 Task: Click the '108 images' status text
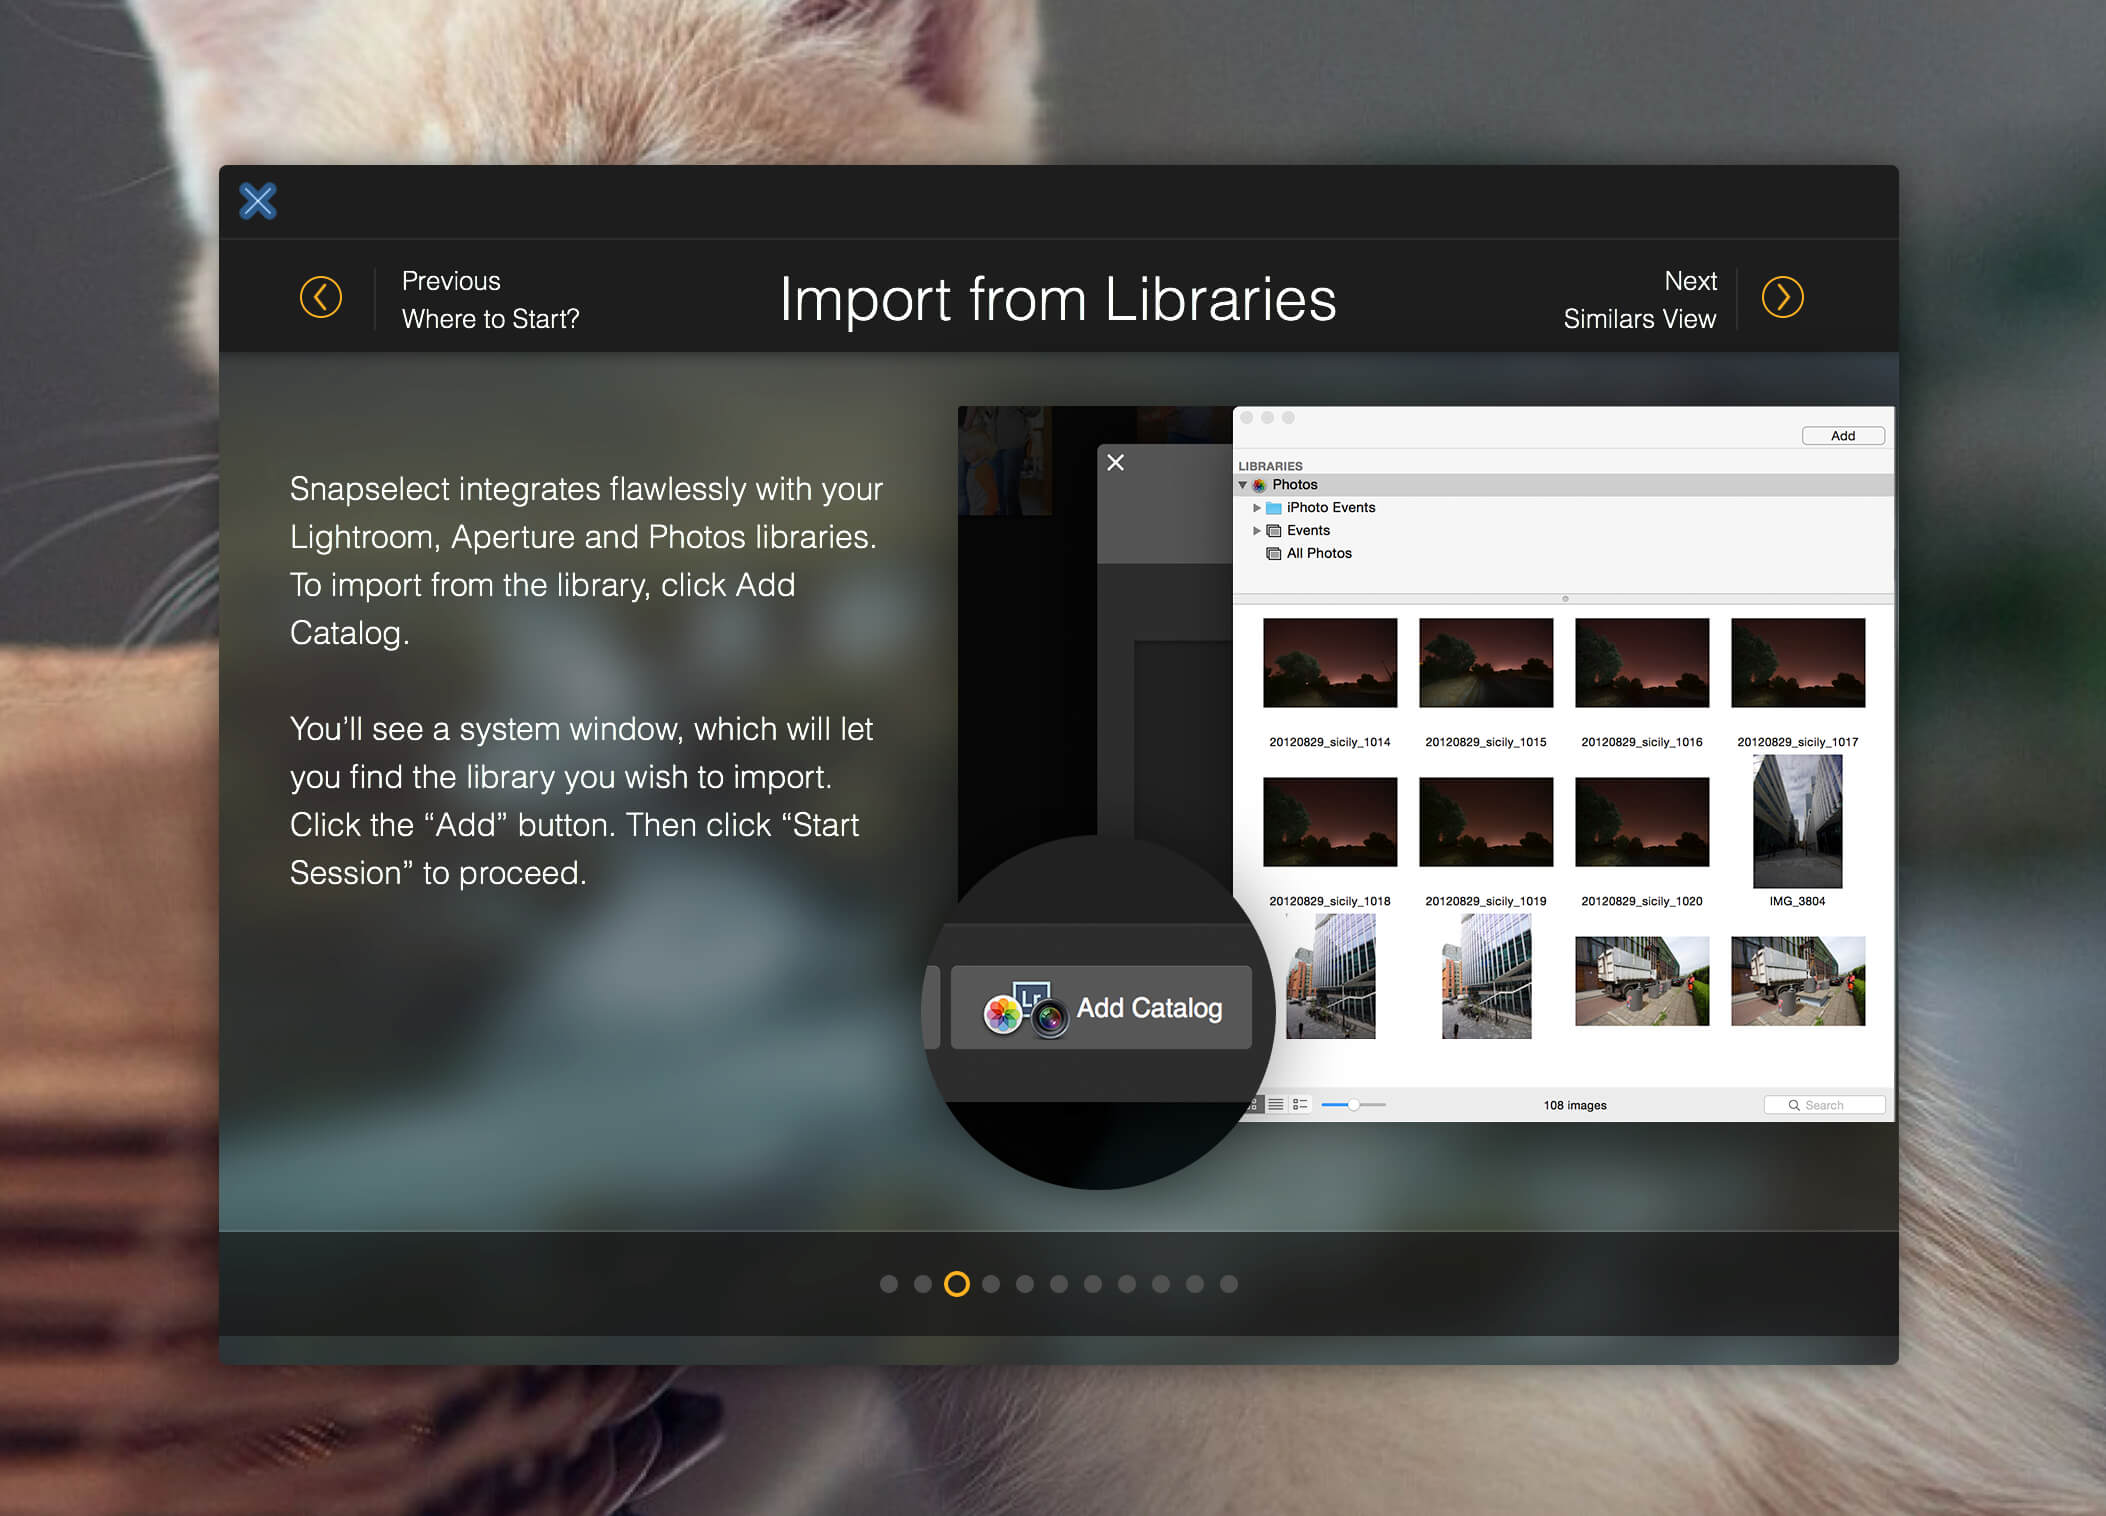click(1575, 1105)
